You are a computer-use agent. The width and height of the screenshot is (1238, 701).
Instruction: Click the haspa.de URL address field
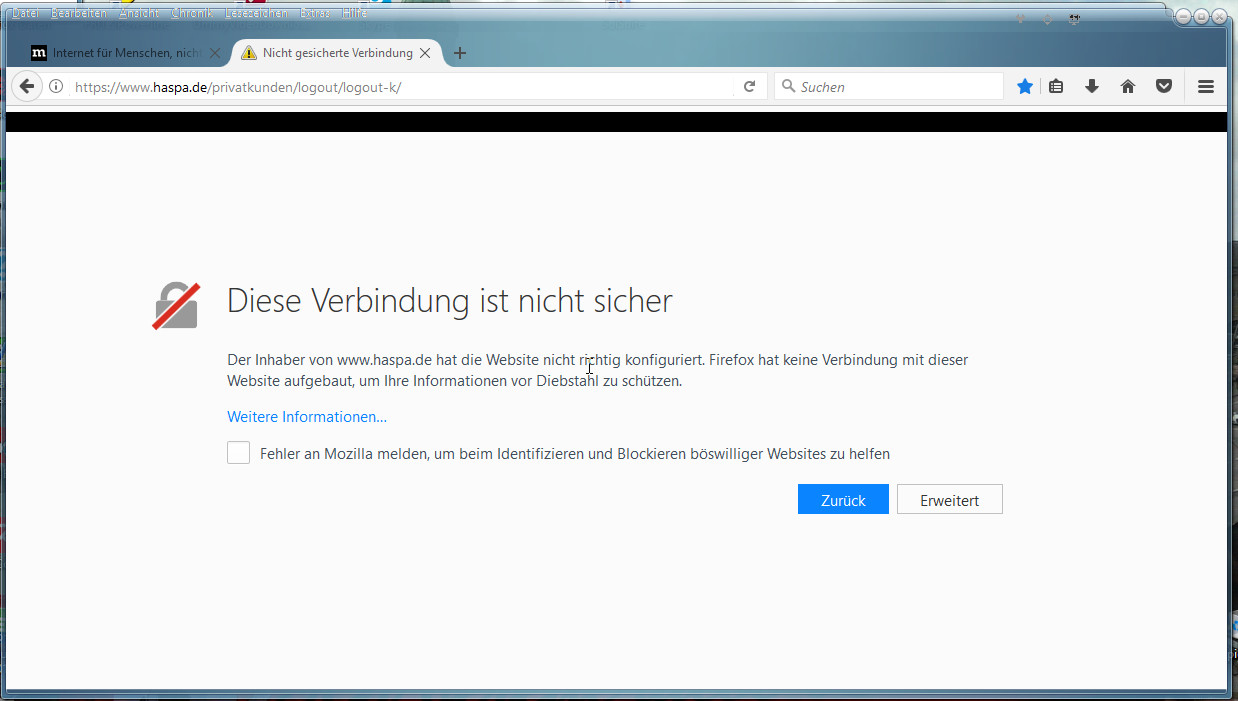(400, 87)
